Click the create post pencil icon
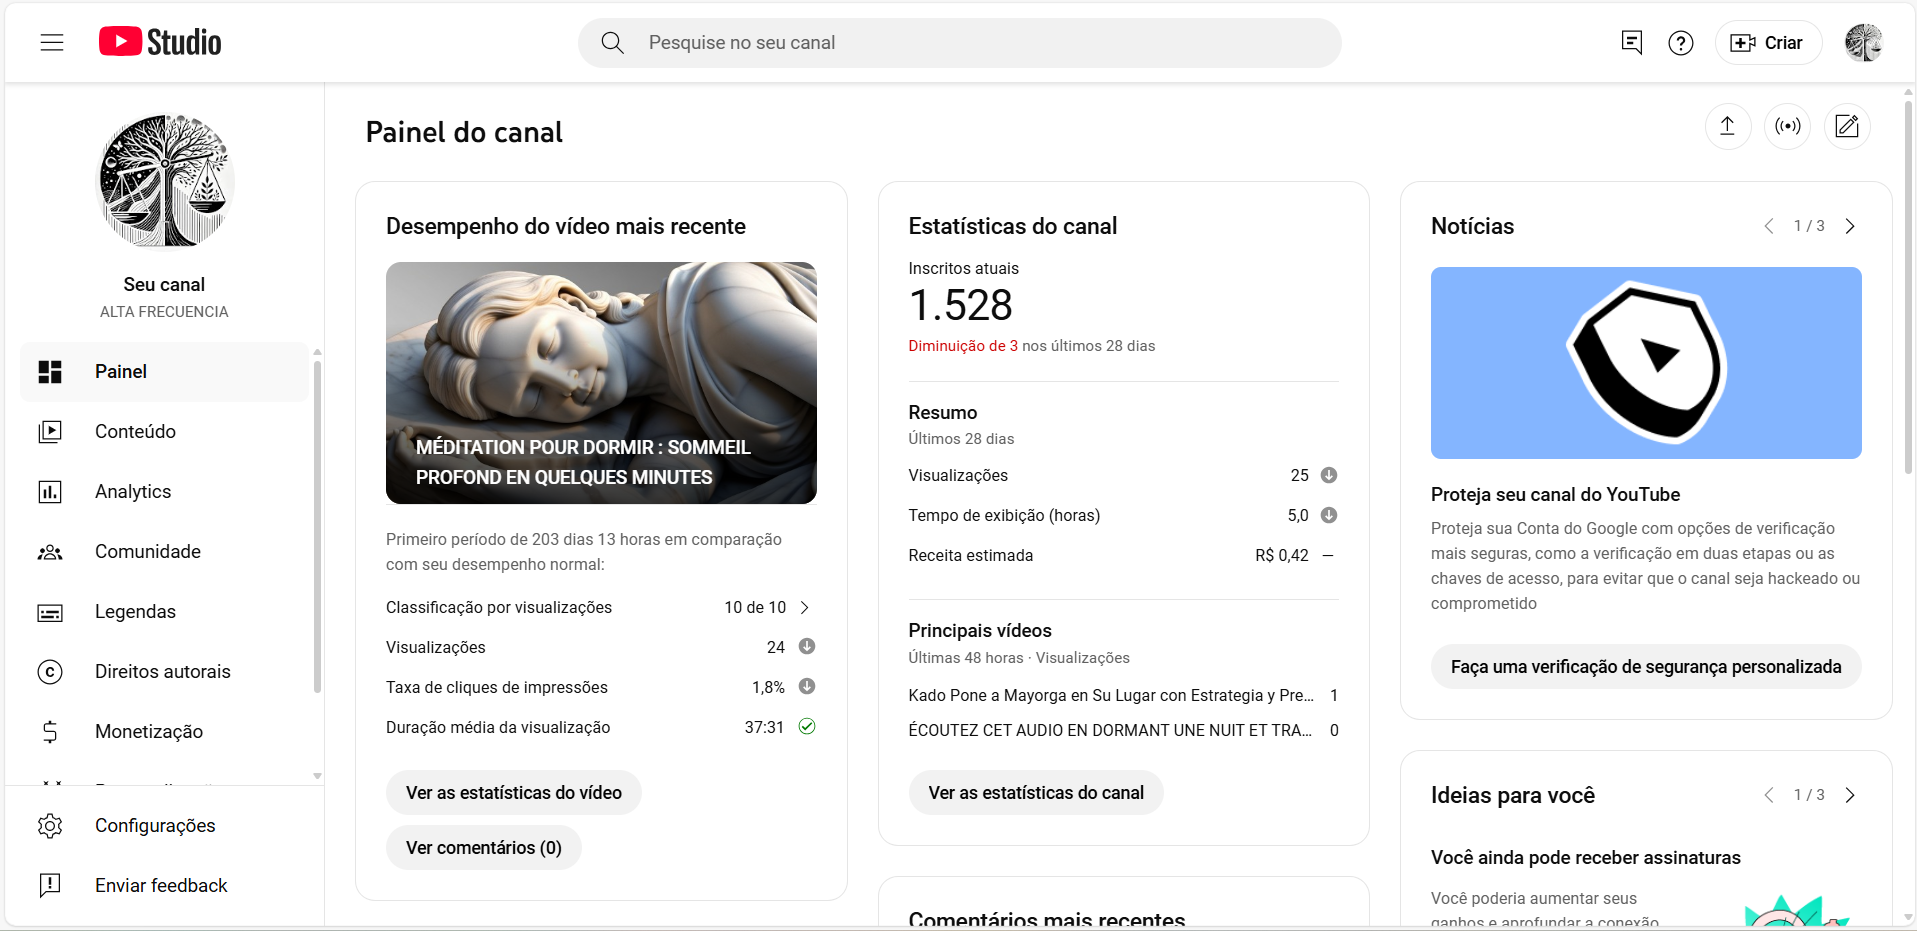The width and height of the screenshot is (1917, 931). tap(1847, 126)
